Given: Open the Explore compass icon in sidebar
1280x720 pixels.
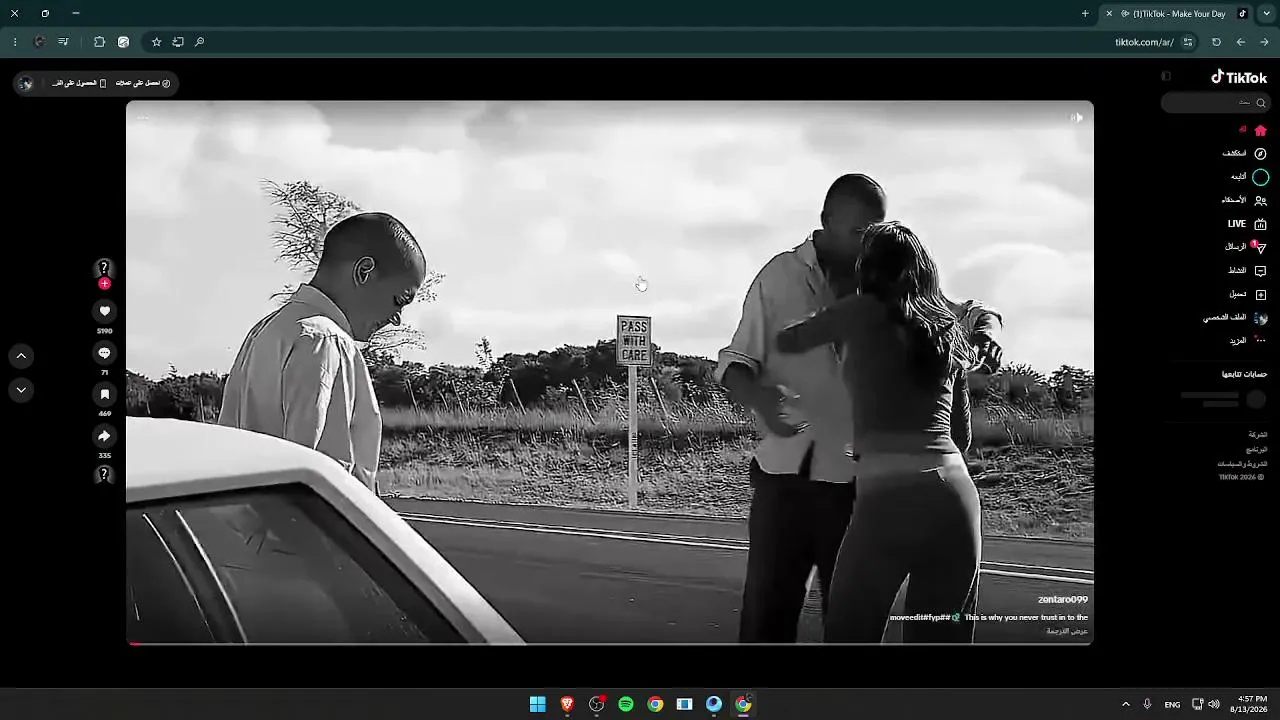Looking at the screenshot, I should pos(1260,153).
